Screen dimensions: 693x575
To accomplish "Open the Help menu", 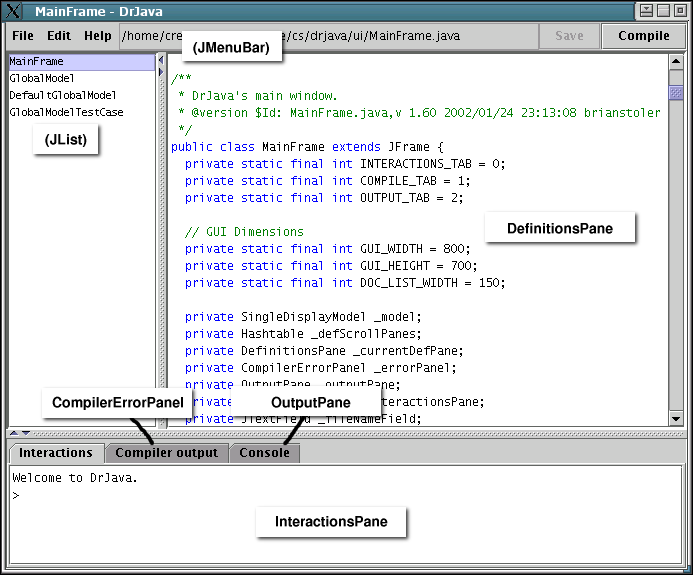I will tap(98, 36).
